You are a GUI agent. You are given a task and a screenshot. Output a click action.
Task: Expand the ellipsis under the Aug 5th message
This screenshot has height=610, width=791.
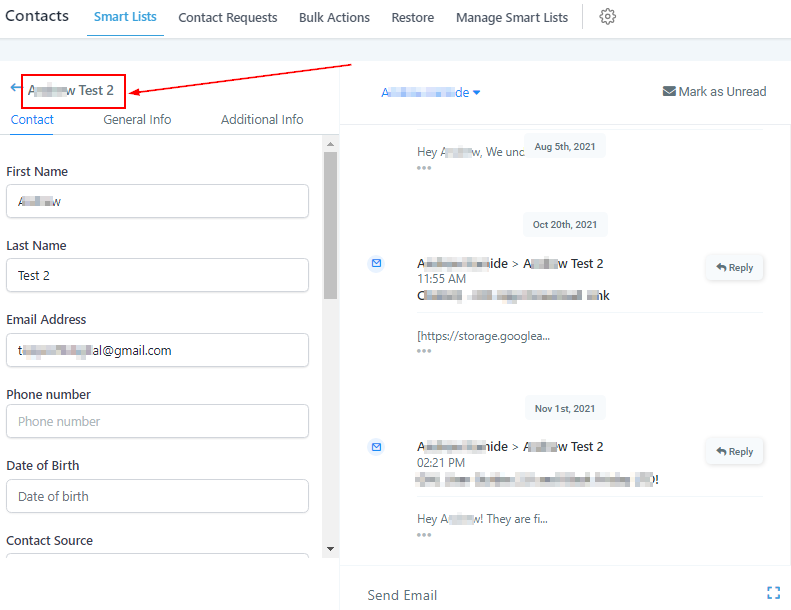coord(424,168)
